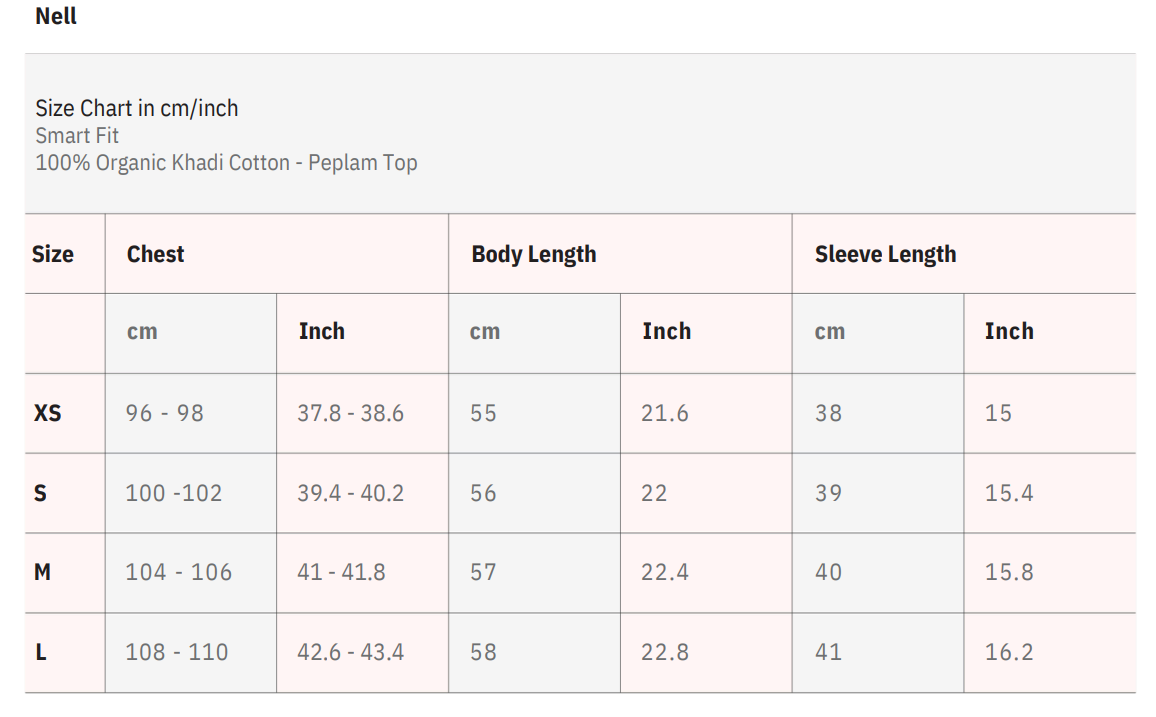The image size is (1156, 717).
Task: Click the Size Chart in cm/inch title
Action: [137, 108]
